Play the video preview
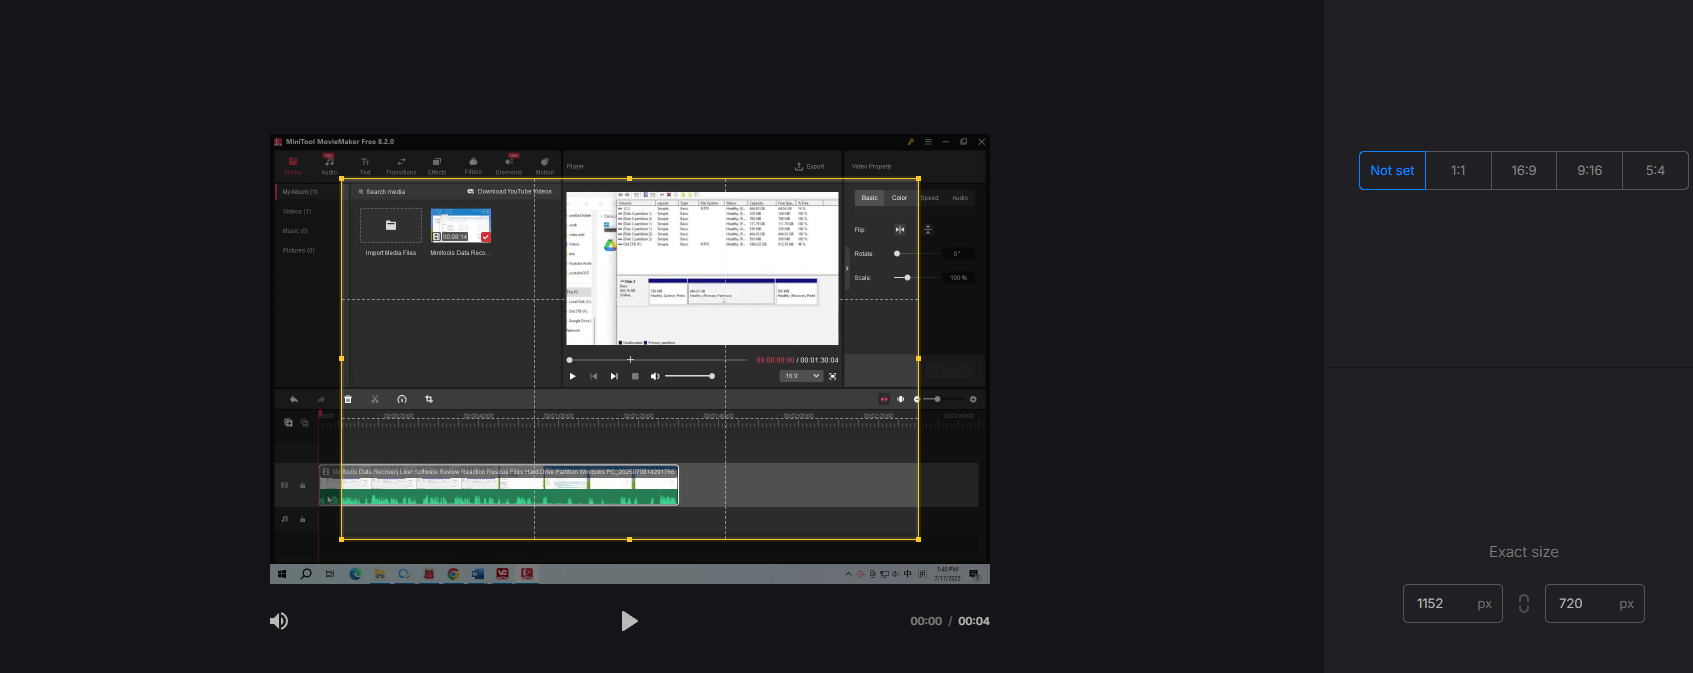This screenshot has width=1693, height=673. click(x=629, y=621)
